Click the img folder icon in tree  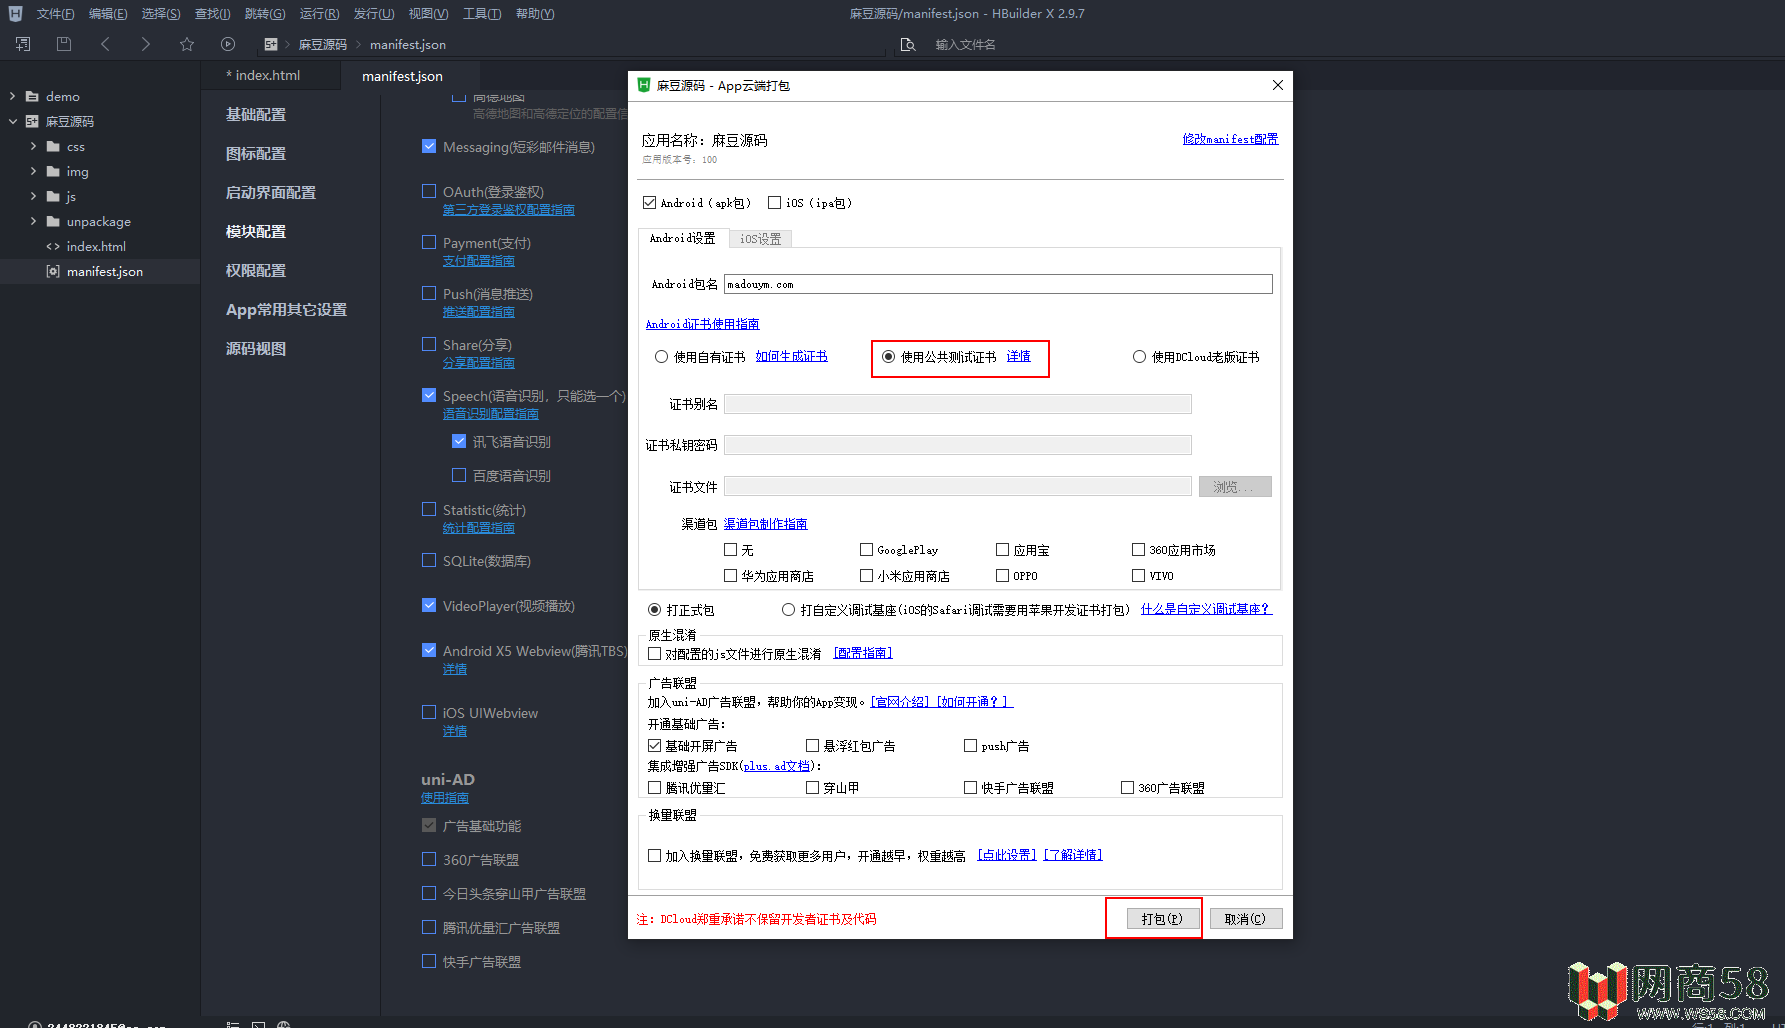click(x=53, y=171)
